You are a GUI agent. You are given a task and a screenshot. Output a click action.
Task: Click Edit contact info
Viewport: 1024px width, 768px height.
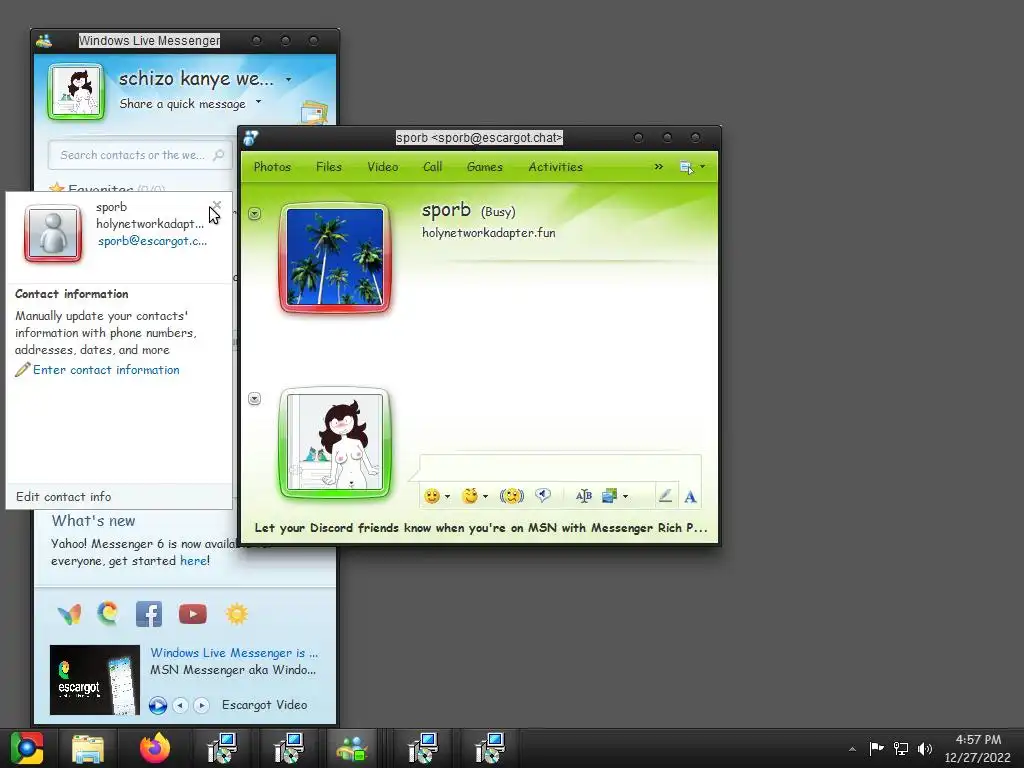coord(63,496)
